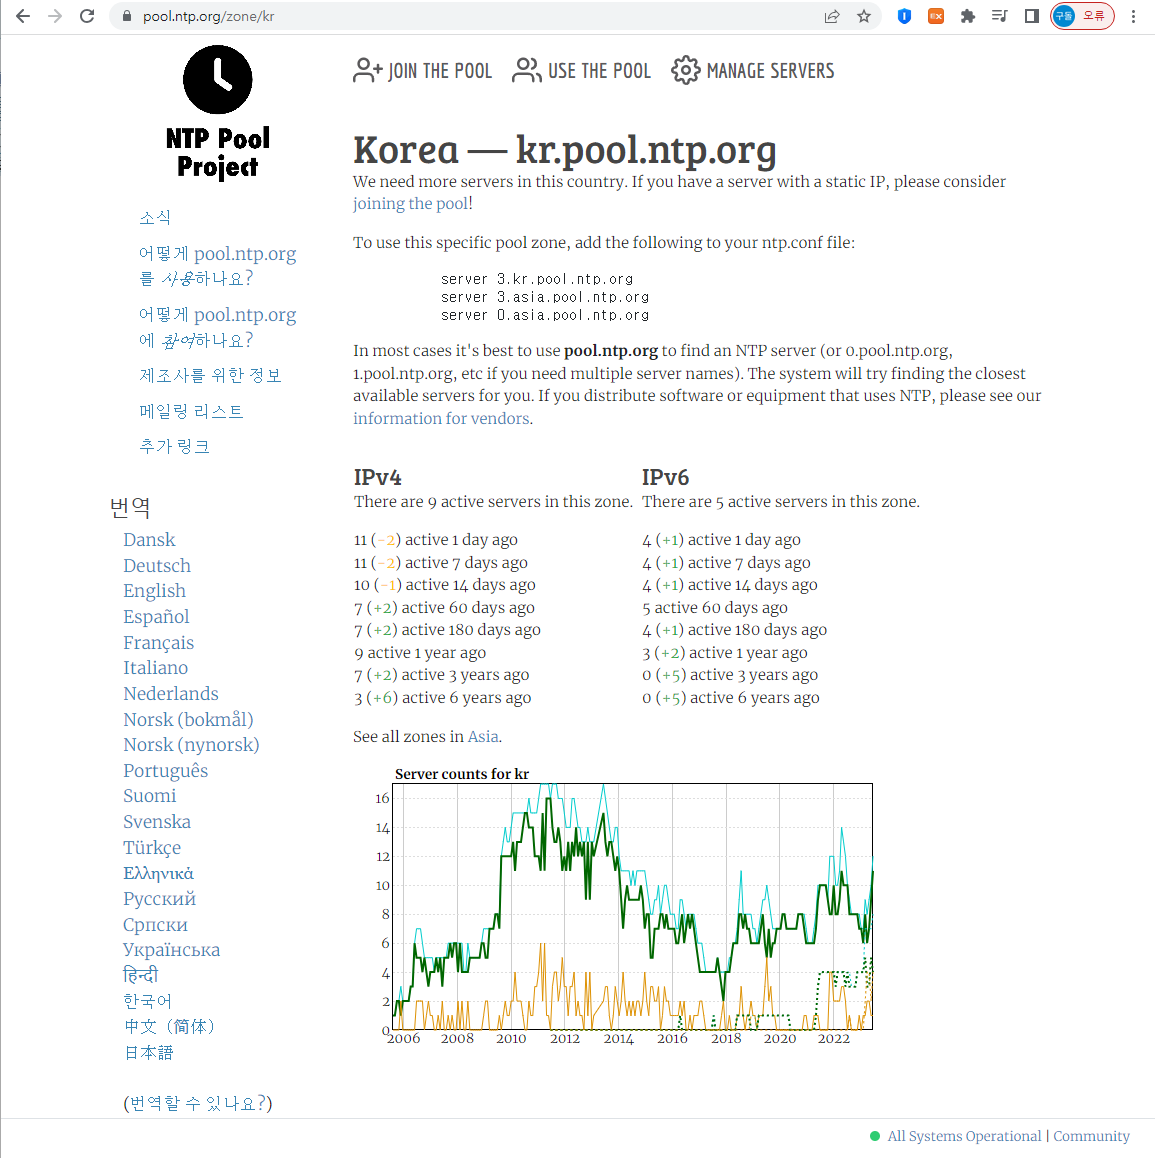Open the Asia zones link
The height and width of the screenshot is (1158, 1155).
pos(483,736)
